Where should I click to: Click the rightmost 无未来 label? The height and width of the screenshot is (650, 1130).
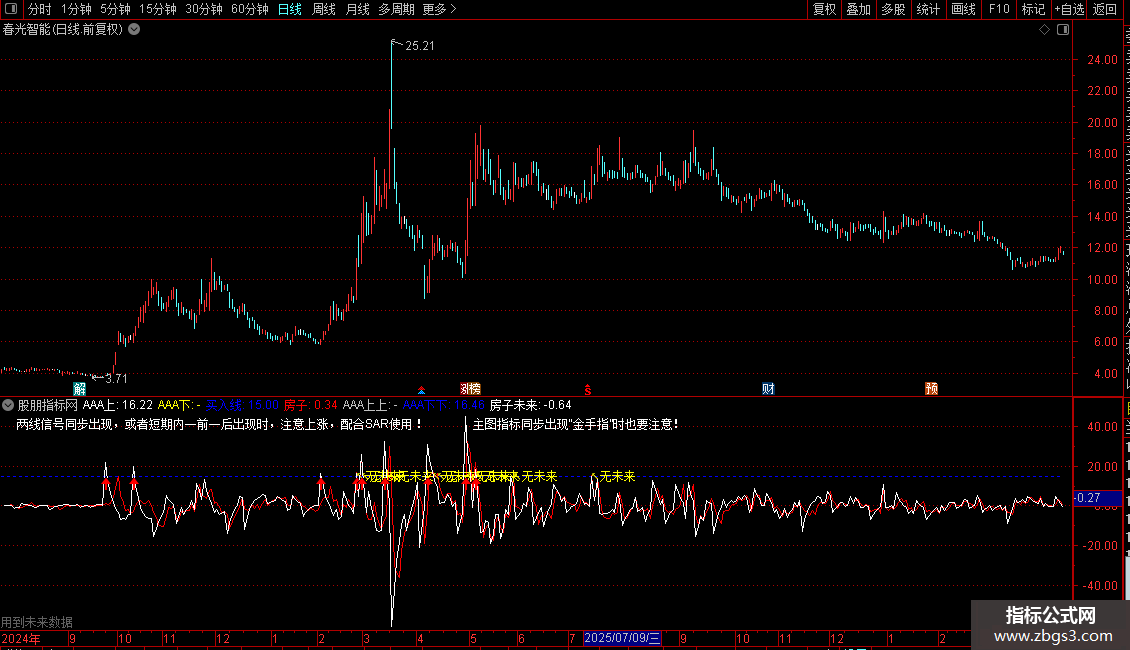(618, 476)
